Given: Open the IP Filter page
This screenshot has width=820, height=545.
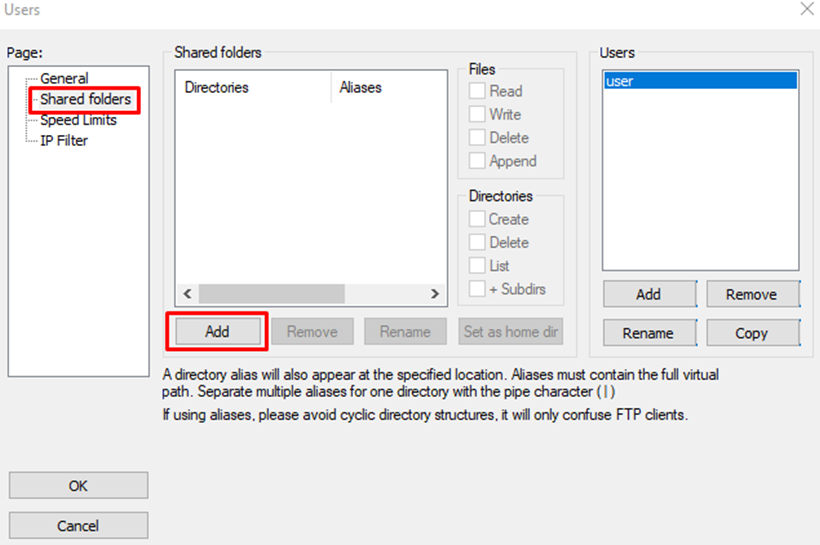Looking at the screenshot, I should [64, 141].
